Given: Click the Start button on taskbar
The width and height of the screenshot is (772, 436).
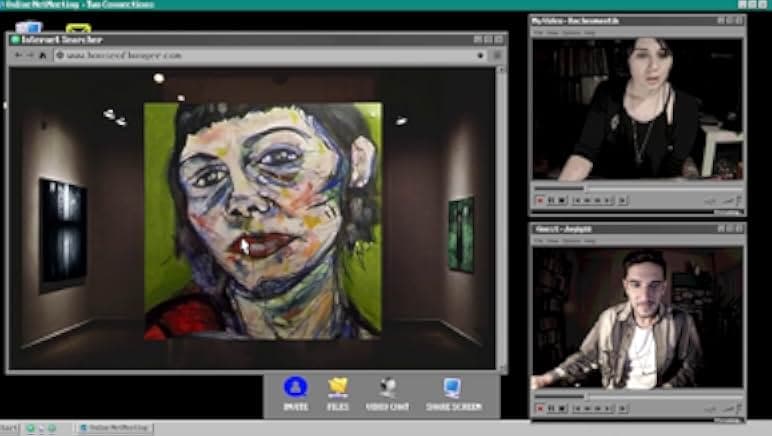Looking at the screenshot, I should (10, 428).
